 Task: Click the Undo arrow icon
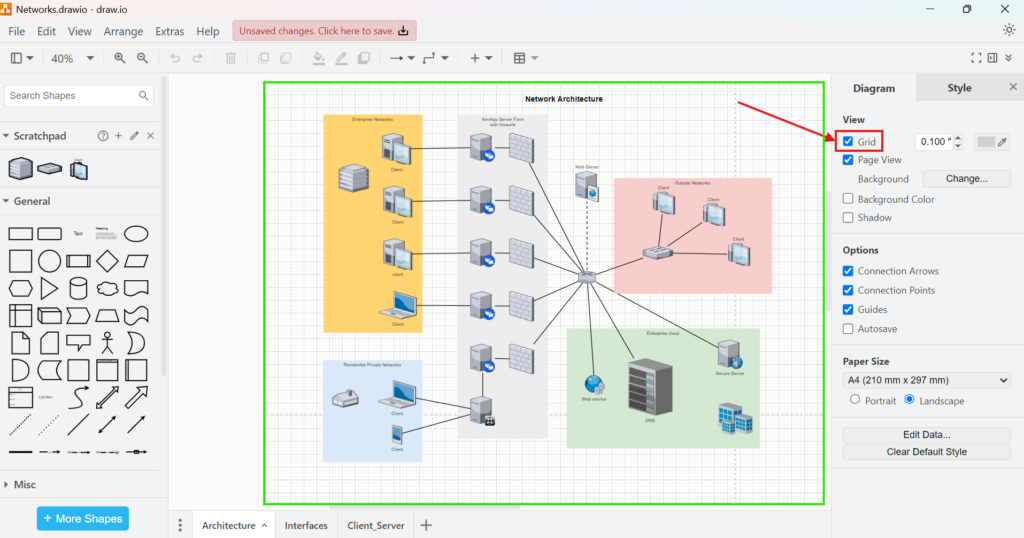176,59
